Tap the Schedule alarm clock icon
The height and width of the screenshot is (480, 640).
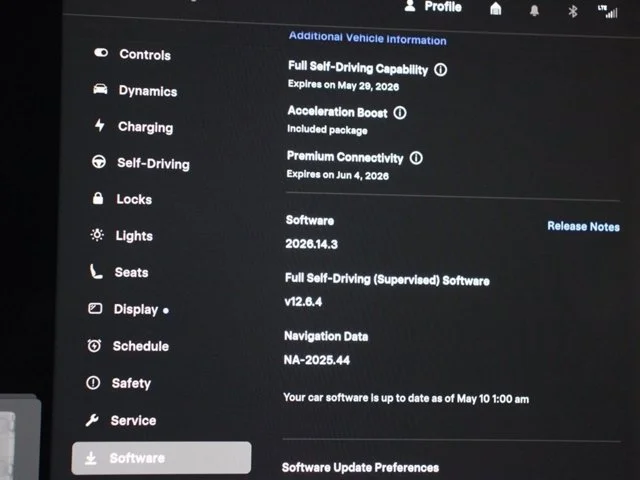pyautogui.click(x=94, y=346)
